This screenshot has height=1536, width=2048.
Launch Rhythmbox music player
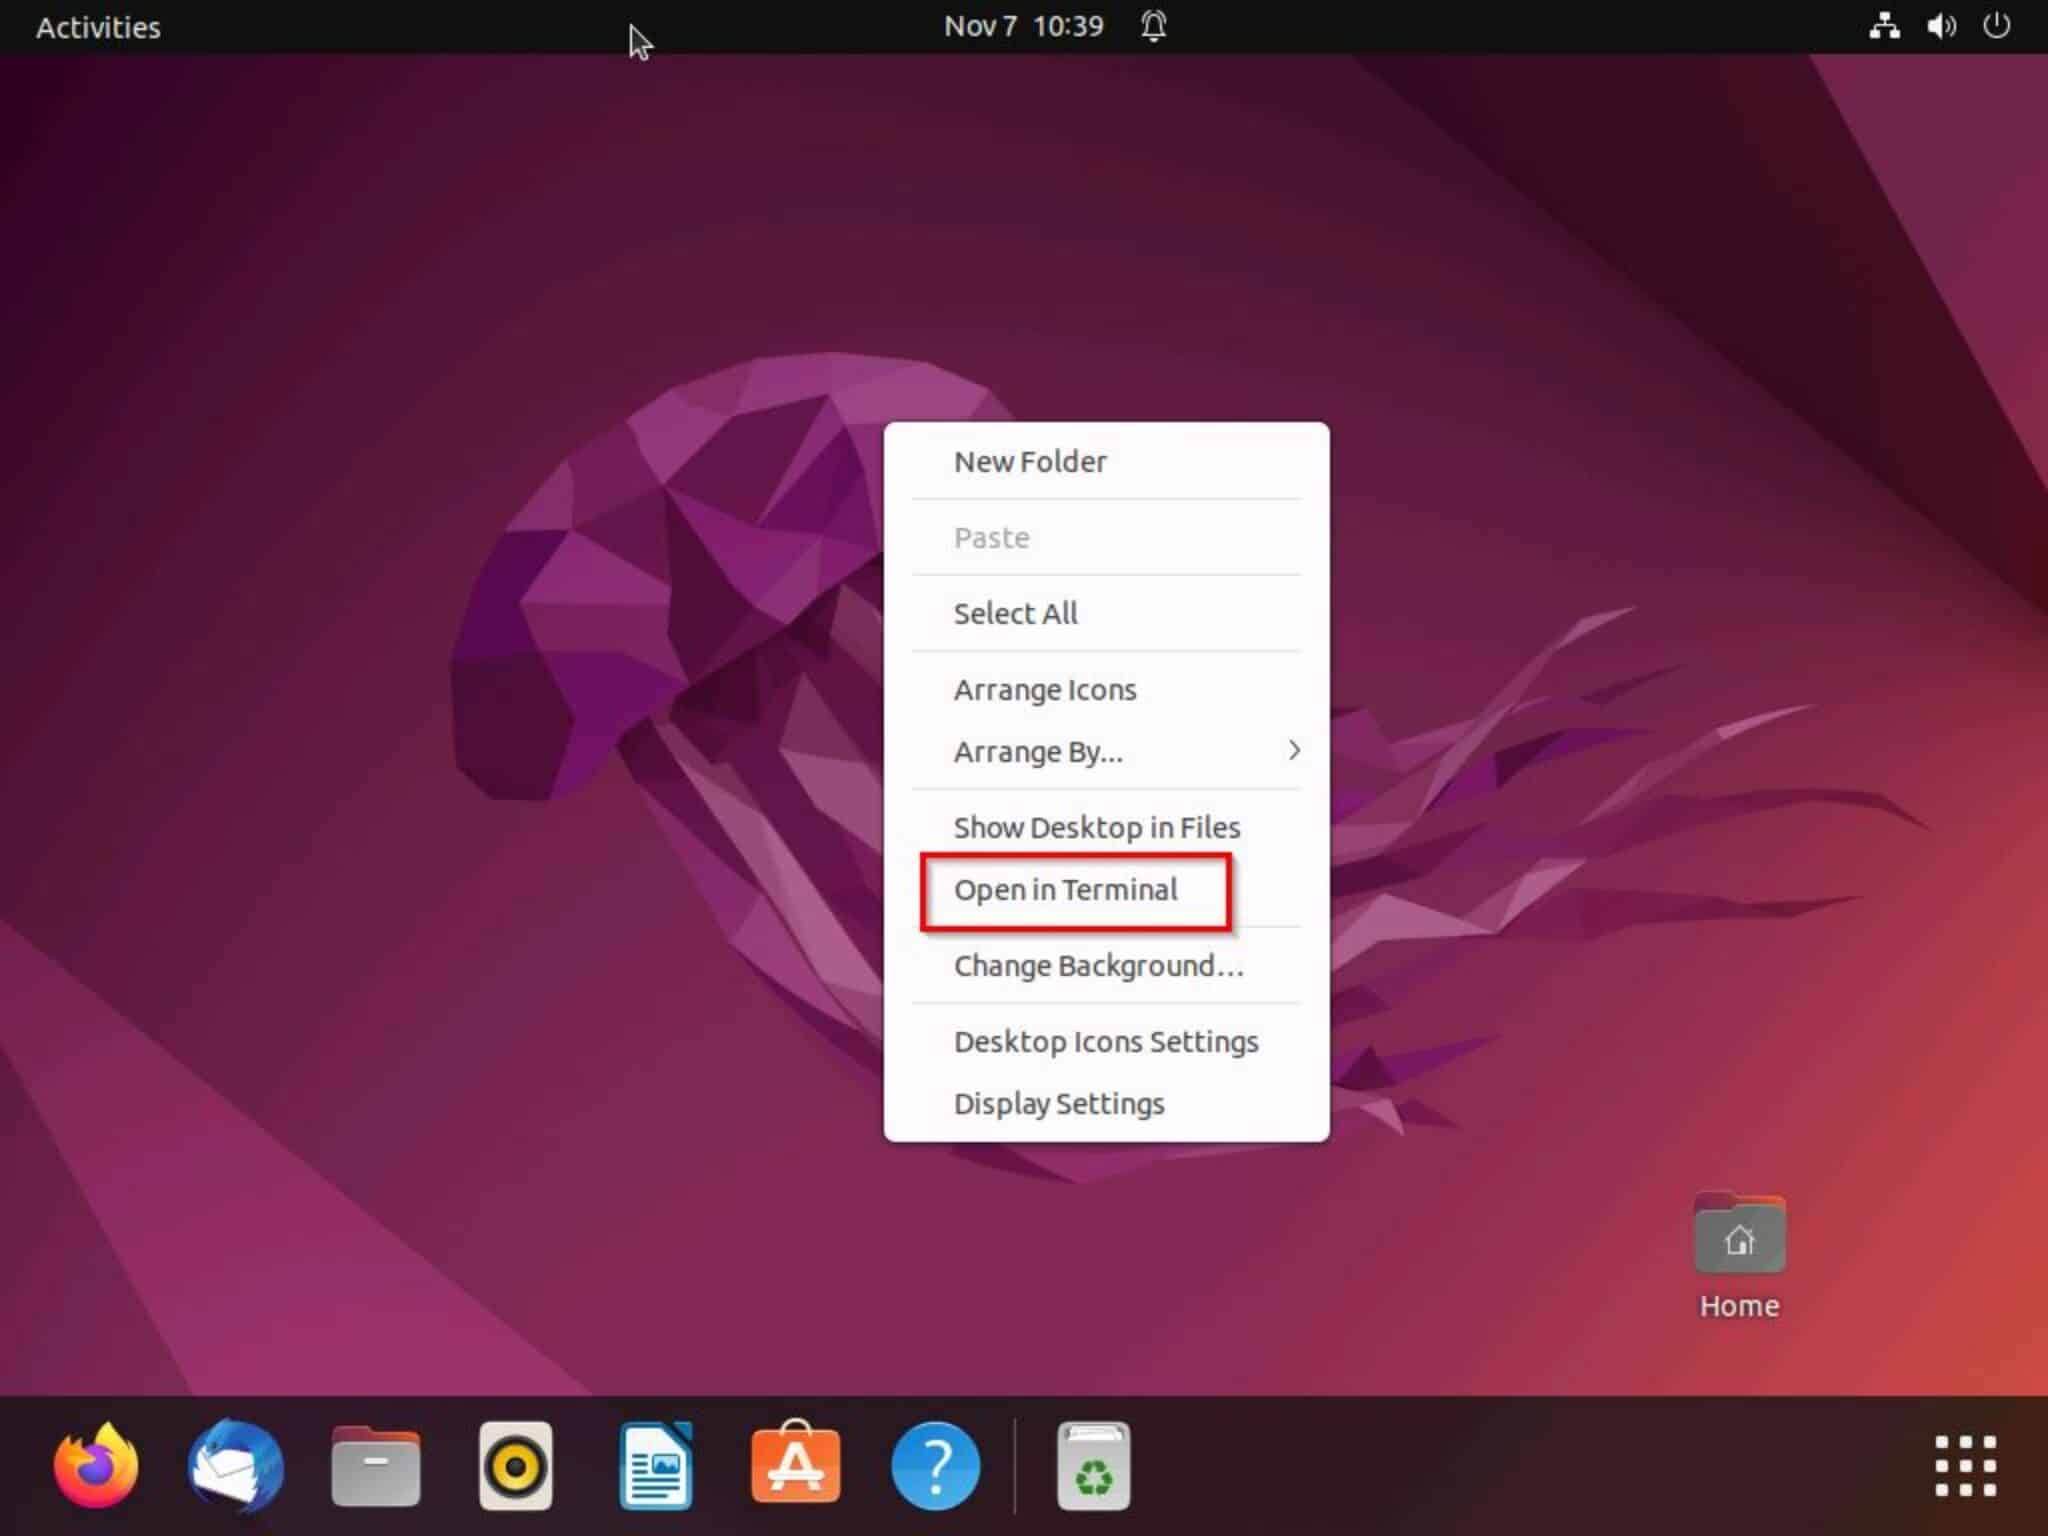click(516, 1466)
